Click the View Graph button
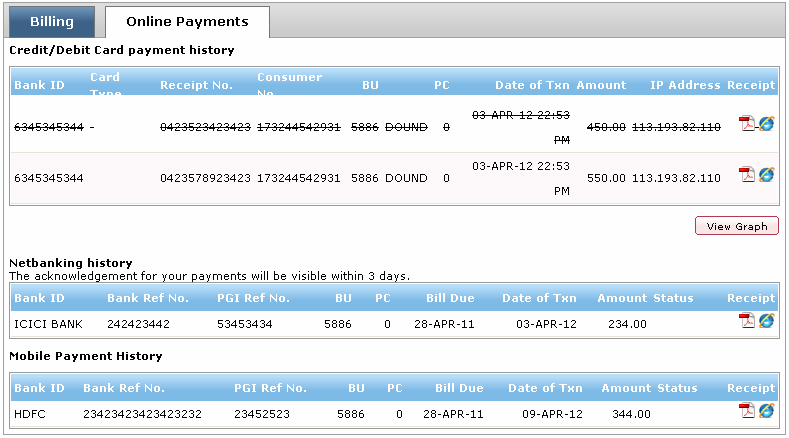The image size is (789, 438). 736,226
